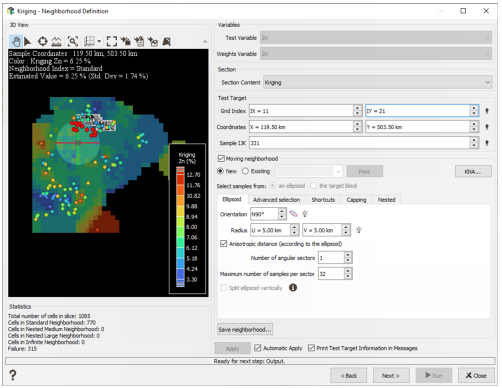Screen dimensions: 502x388
Task: Switch to the Capping tab
Action: pos(356,200)
